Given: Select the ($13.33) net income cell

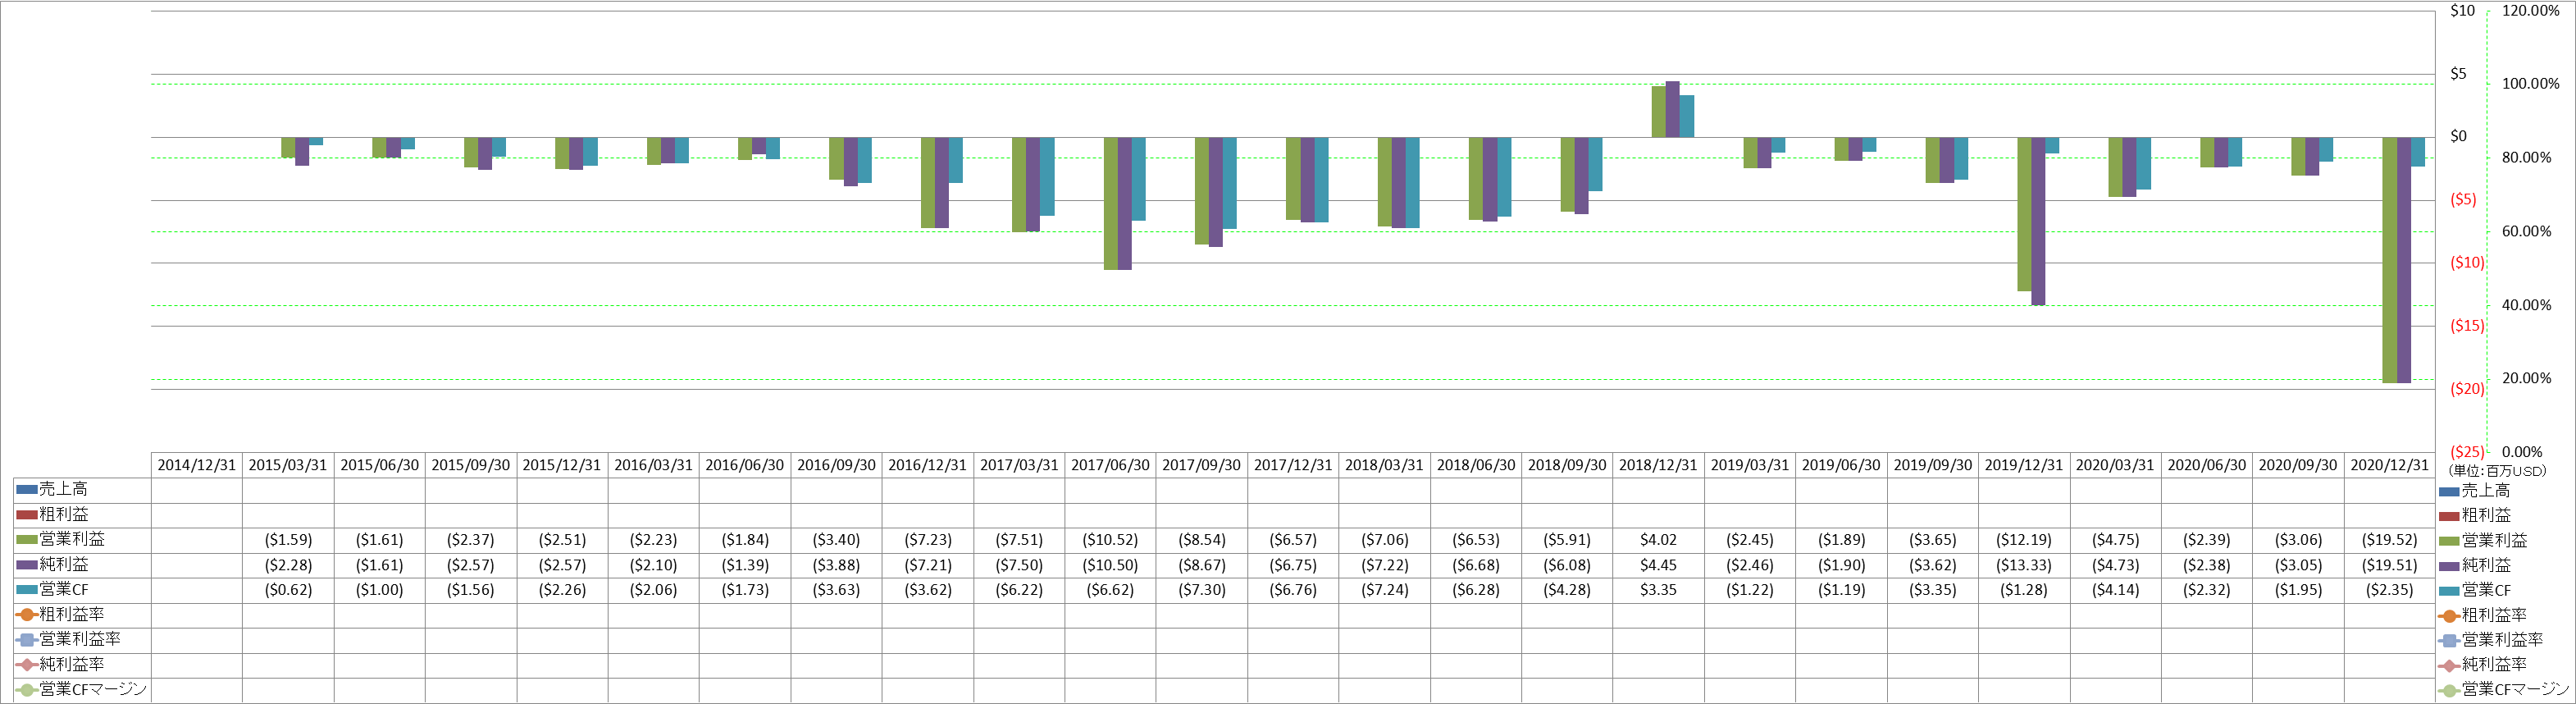Looking at the screenshot, I should pyautogui.click(x=2024, y=565).
